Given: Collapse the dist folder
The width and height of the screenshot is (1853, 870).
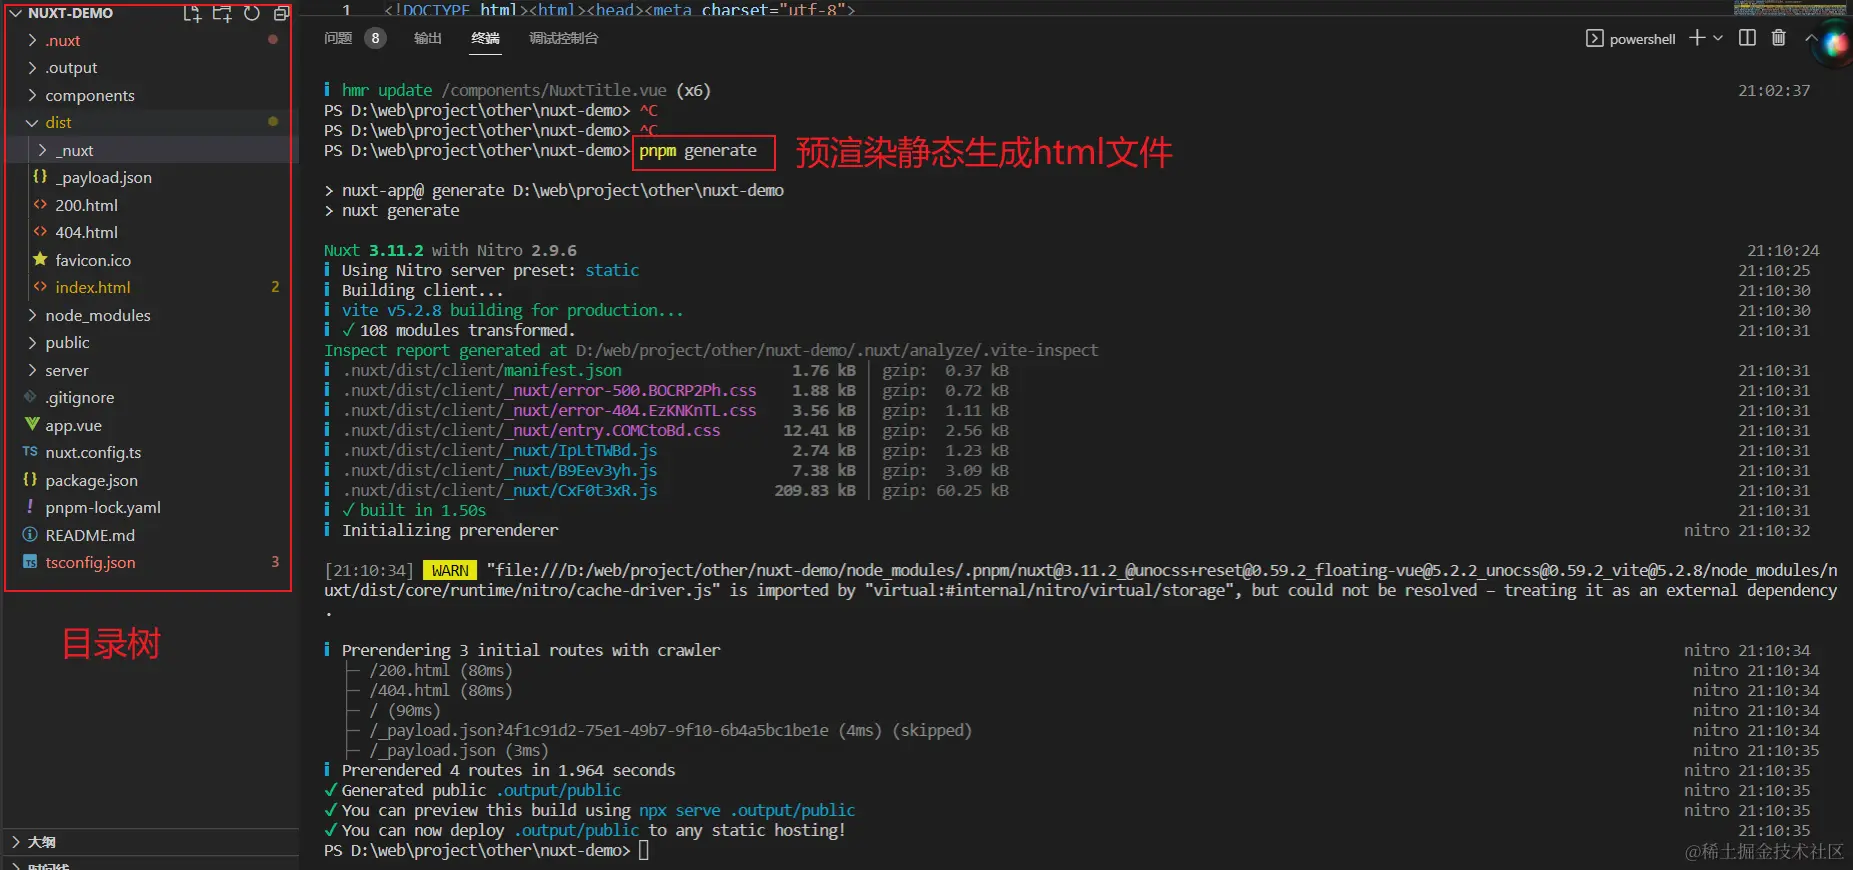Looking at the screenshot, I should pyautogui.click(x=32, y=122).
